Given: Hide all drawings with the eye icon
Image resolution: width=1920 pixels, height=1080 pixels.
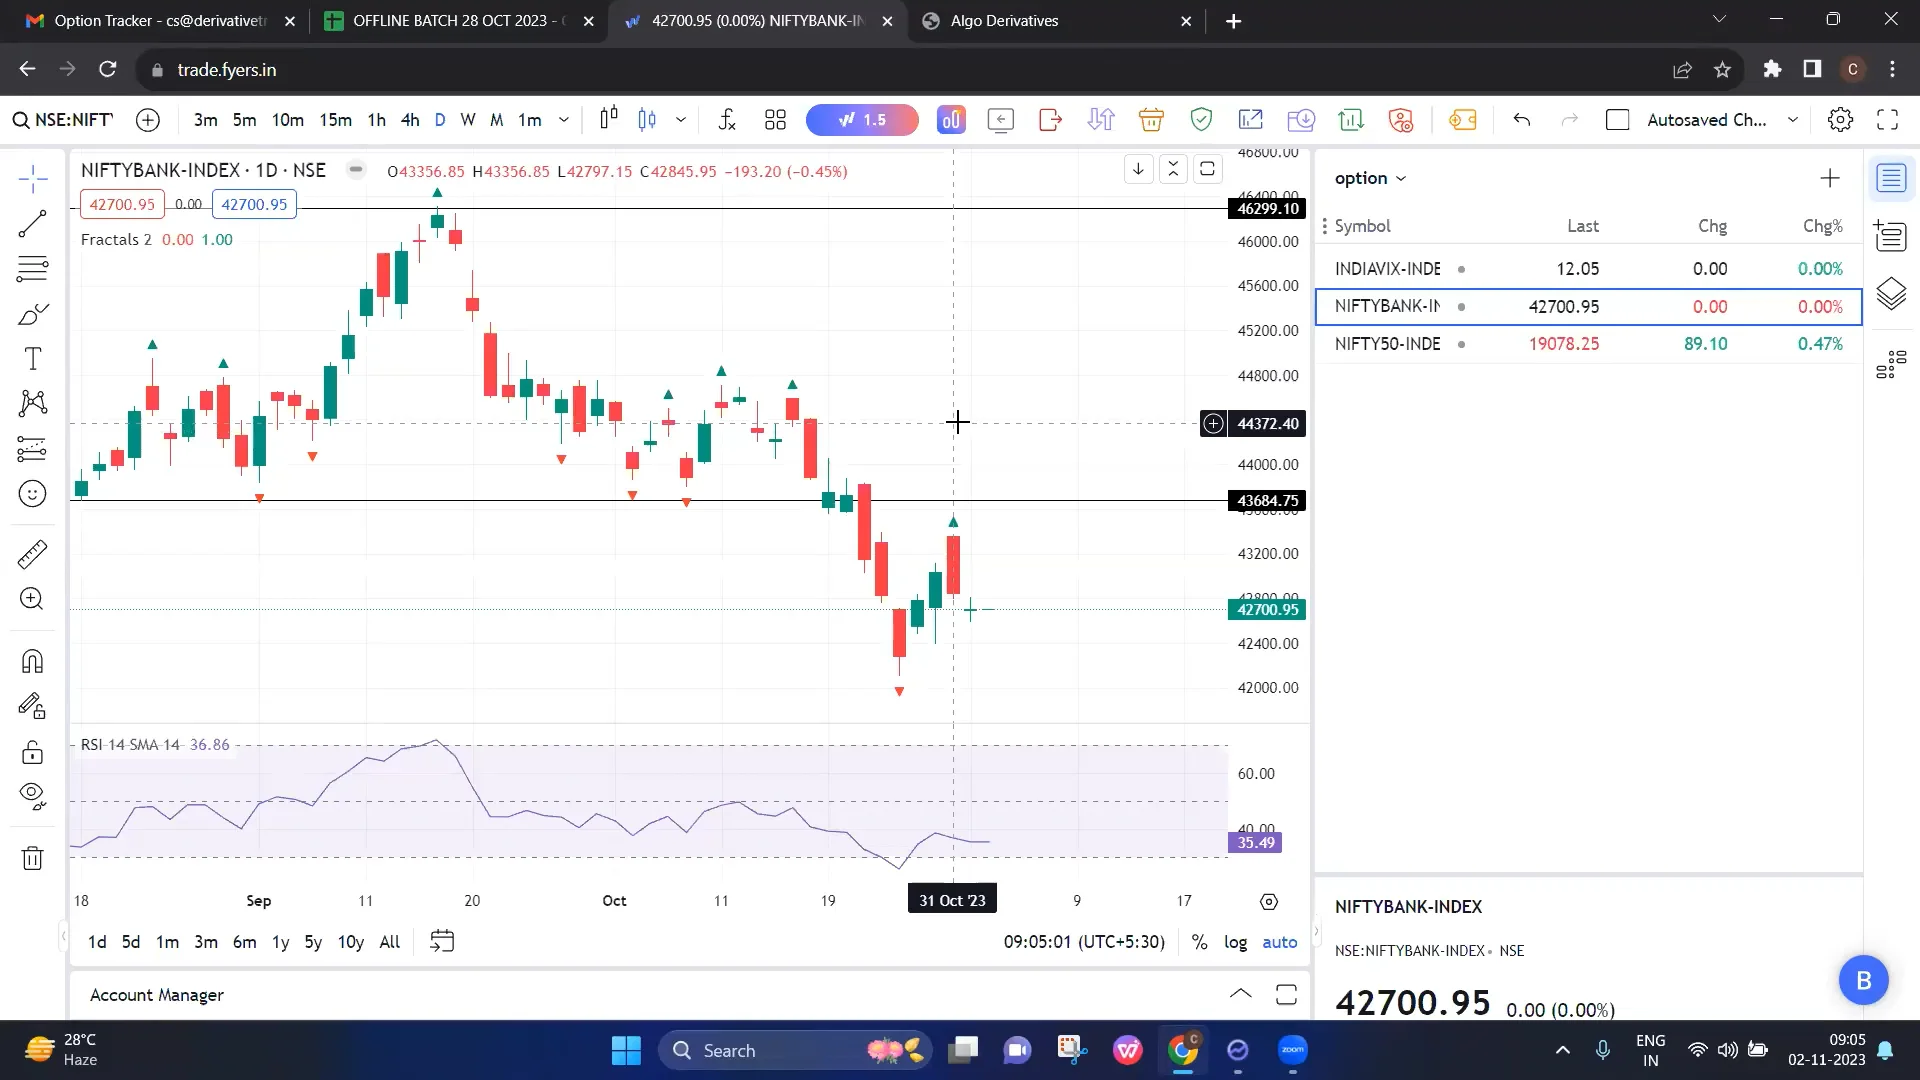Looking at the screenshot, I should [x=32, y=796].
